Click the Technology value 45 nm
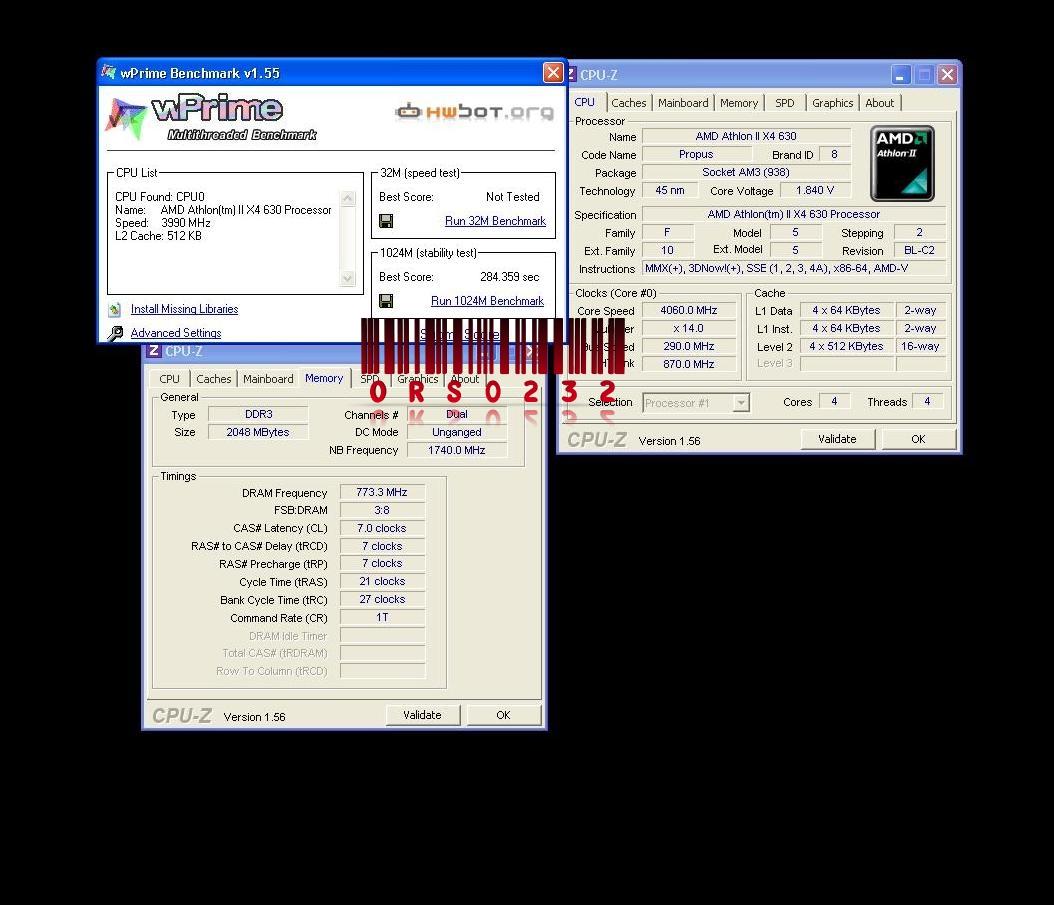1054x905 pixels. (x=670, y=190)
